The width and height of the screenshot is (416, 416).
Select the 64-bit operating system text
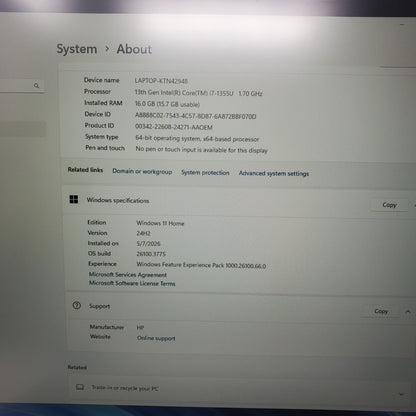click(x=197, y=138)
